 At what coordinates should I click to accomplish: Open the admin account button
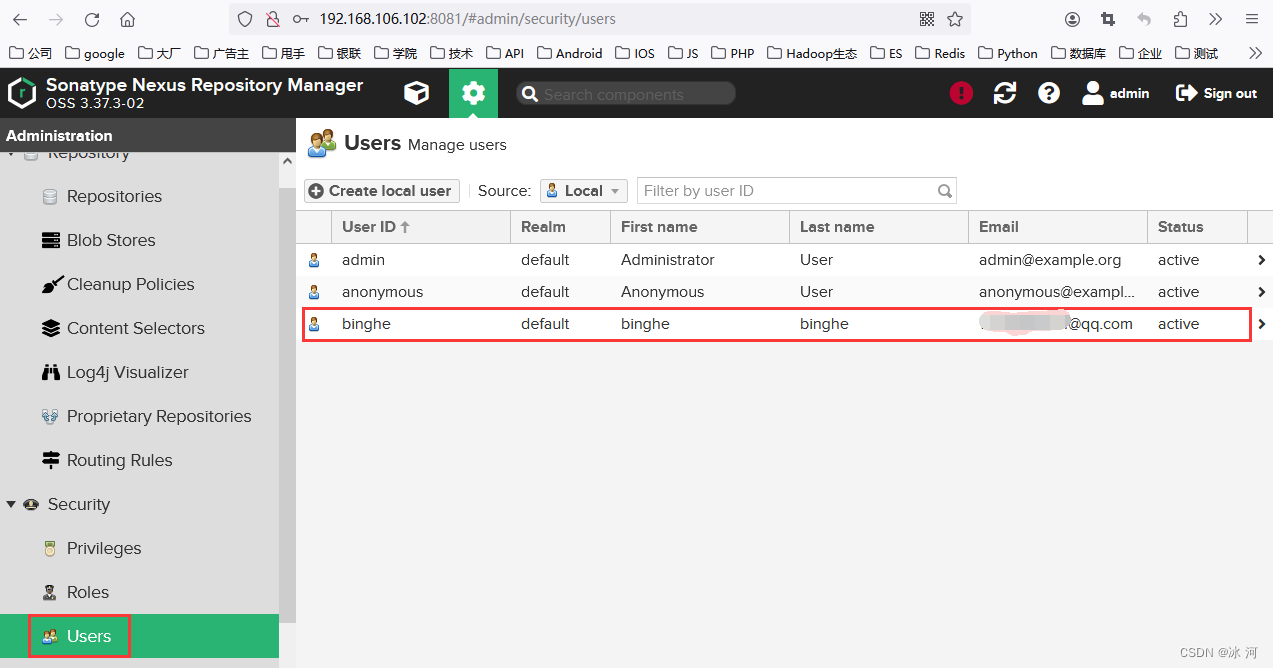point(1116,93)
